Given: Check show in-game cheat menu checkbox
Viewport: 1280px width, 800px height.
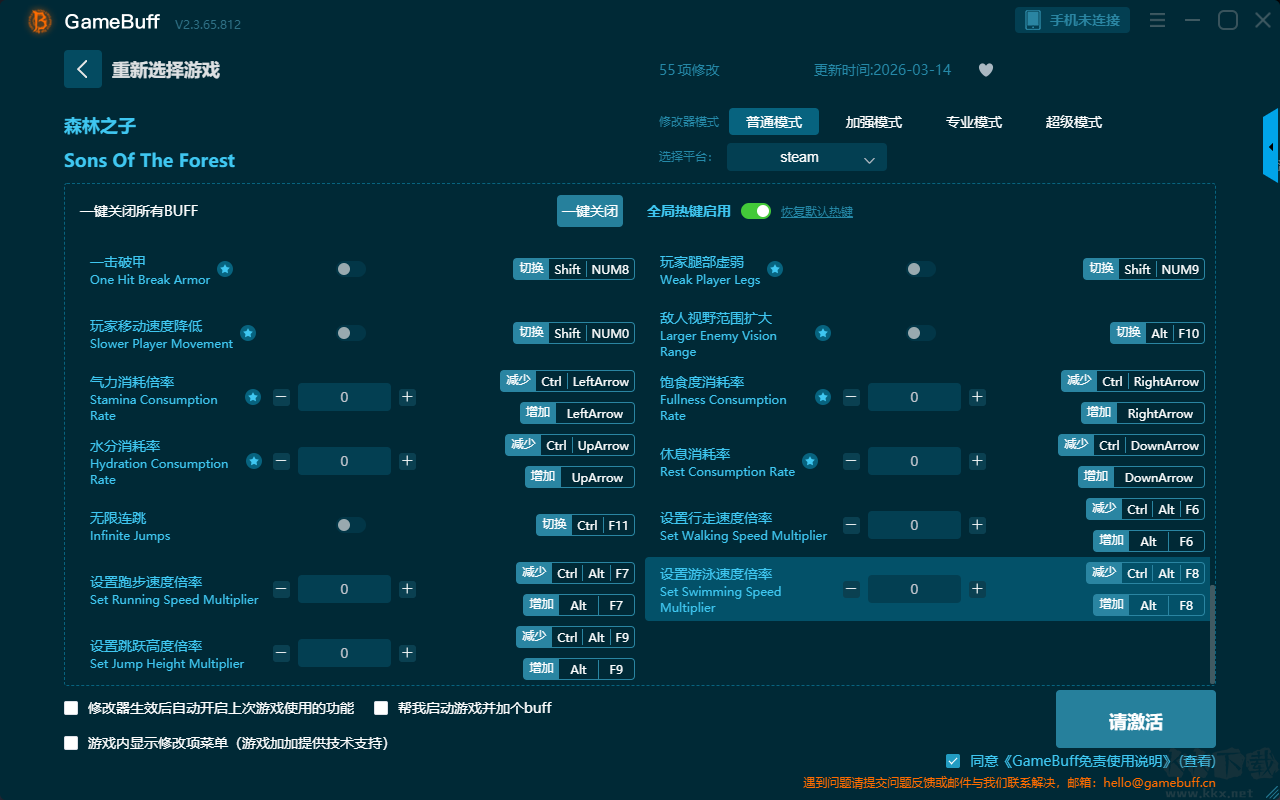Looking at the screenshot, I should (x=71, y=743).
